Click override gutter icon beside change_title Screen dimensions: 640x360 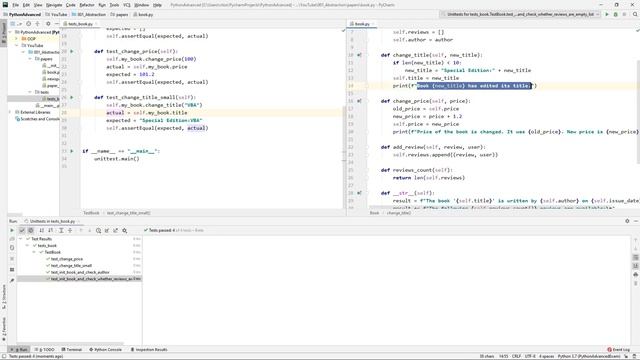click(x=359, y=55)
